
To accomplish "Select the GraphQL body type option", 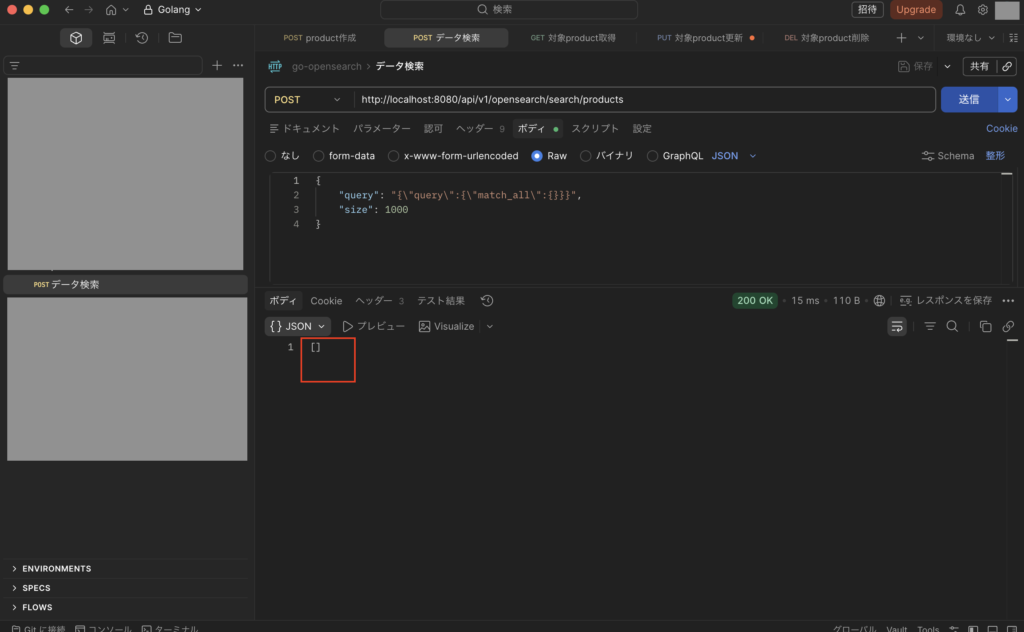I will [653, 156].
